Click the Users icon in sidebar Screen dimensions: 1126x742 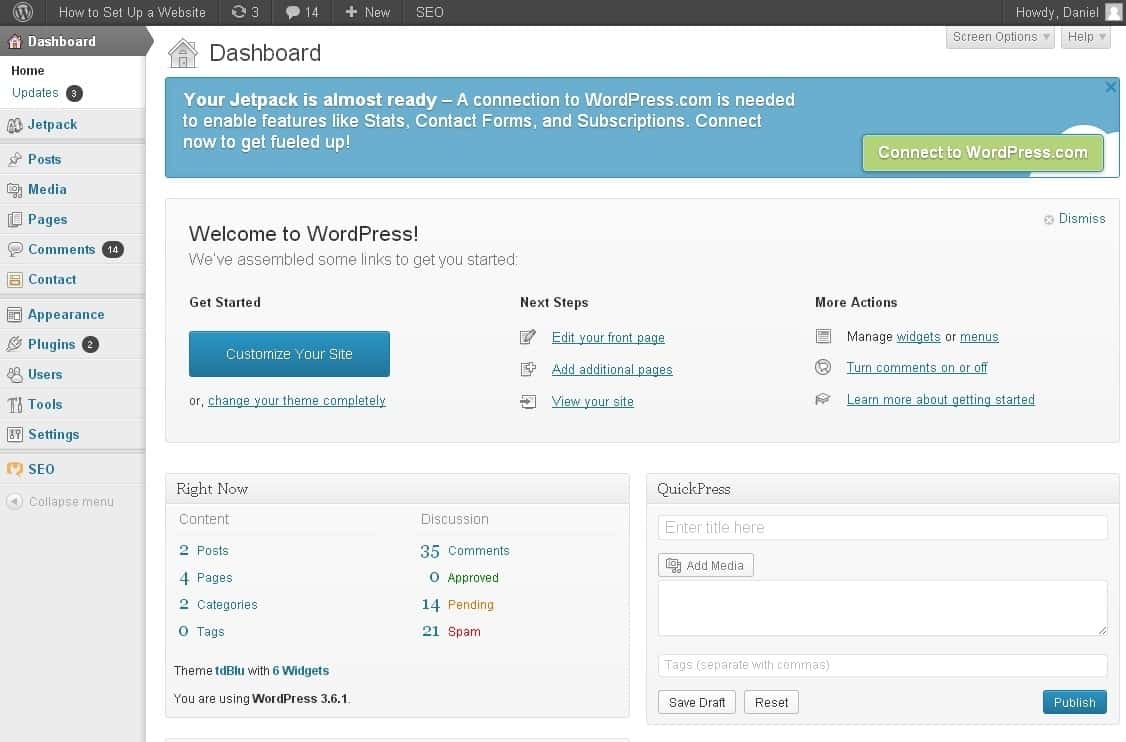(x=14, y=375)
